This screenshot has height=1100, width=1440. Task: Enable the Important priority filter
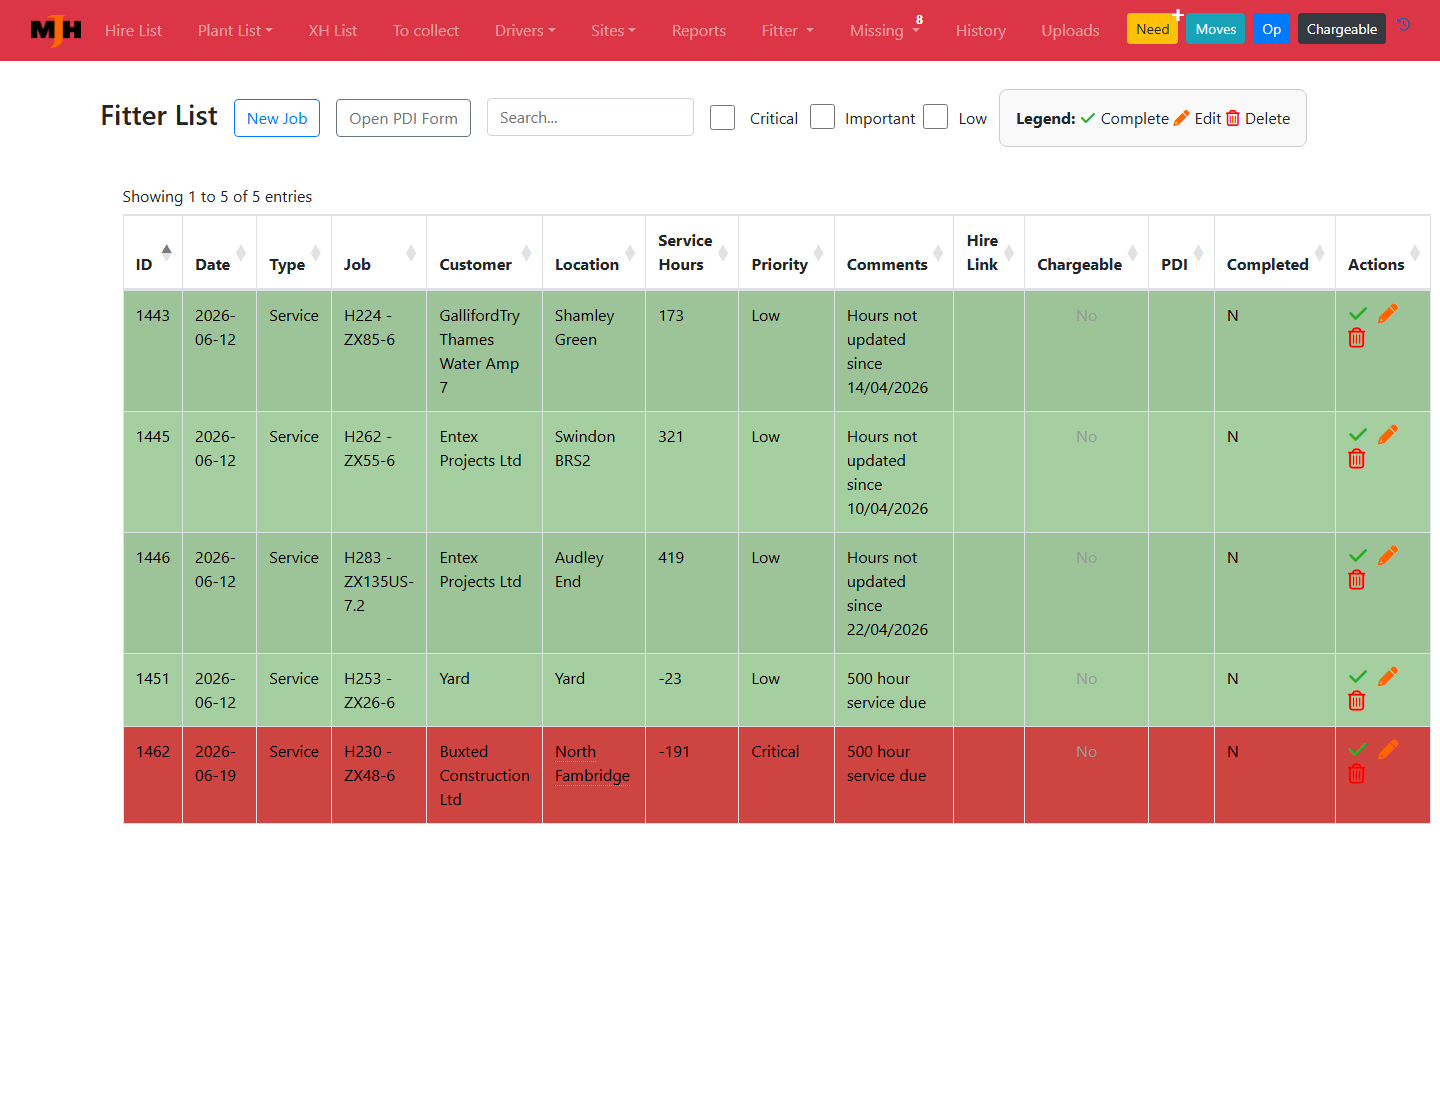pos(822,117)
